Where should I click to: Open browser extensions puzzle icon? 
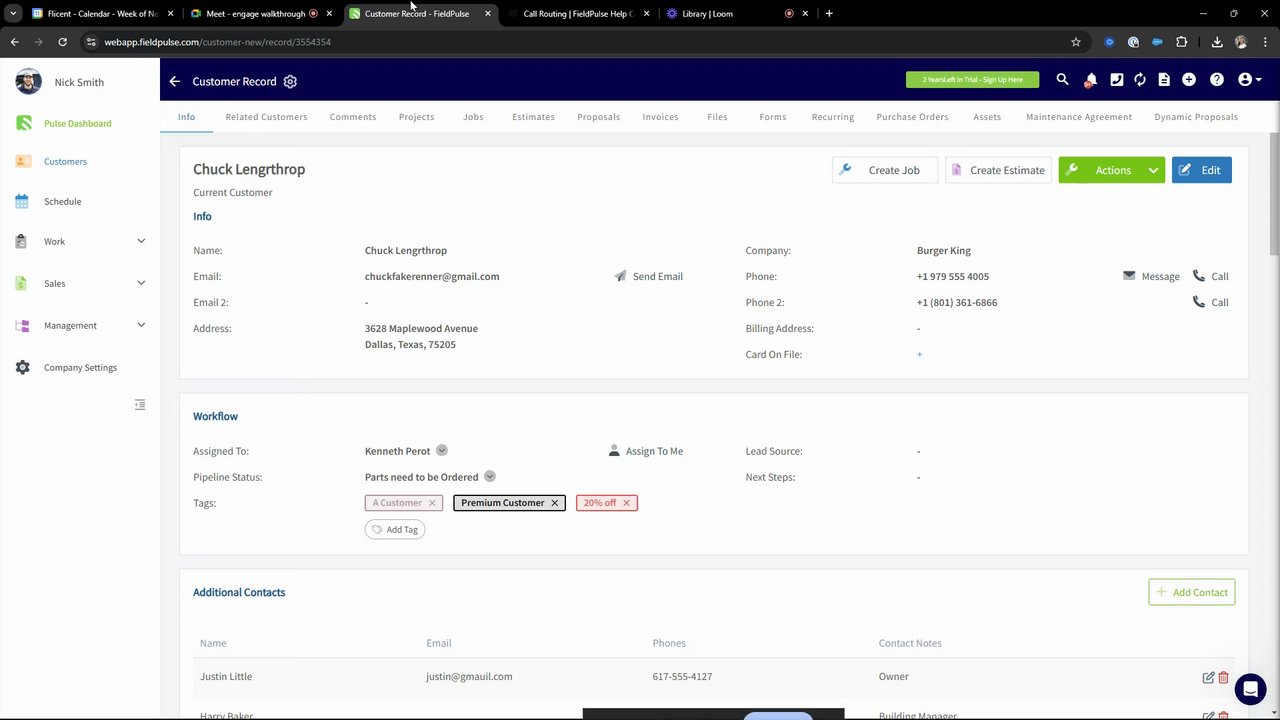pos(1181,42)
